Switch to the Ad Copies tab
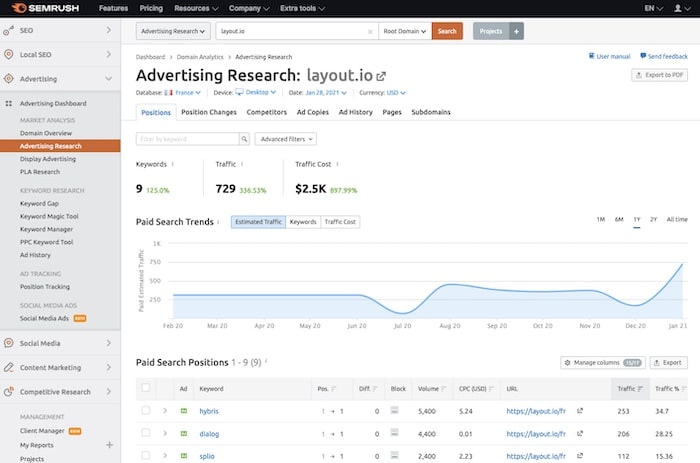Image resolution: width=700 pixels, height=463 pixels. [x=312, y=112]
